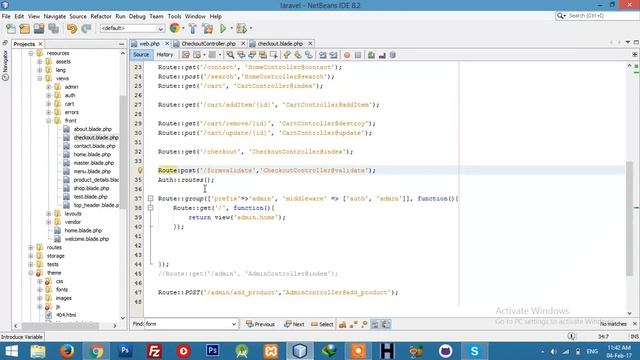
Task: Switch to checkout.blade.php editor tab
Action: tap(280, 43)
